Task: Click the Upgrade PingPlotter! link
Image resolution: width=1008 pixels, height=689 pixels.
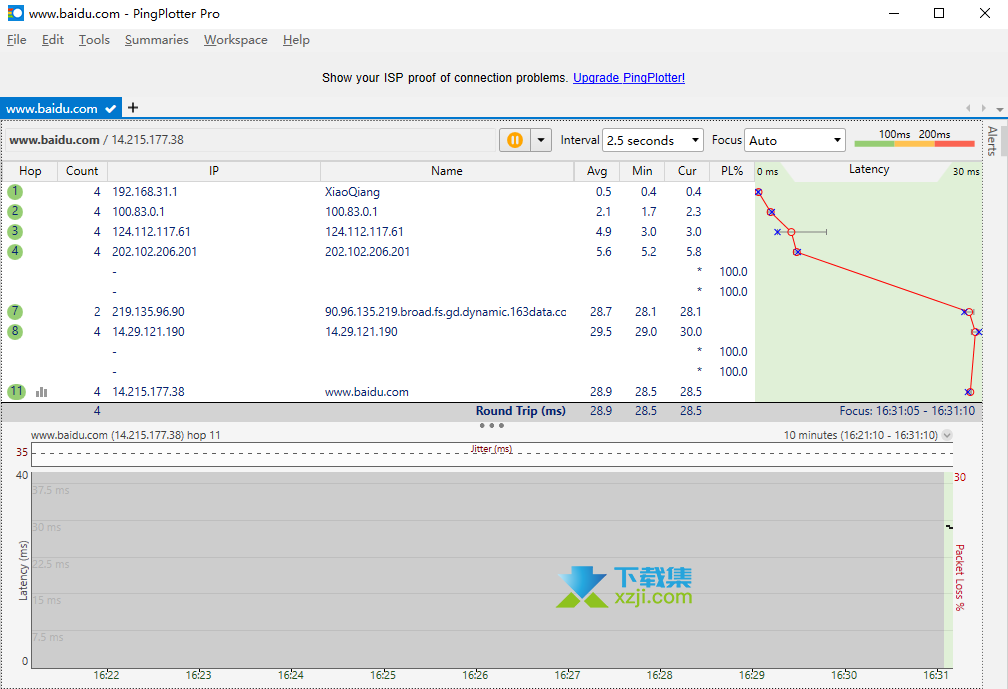Action: click(x=629, y=78)
